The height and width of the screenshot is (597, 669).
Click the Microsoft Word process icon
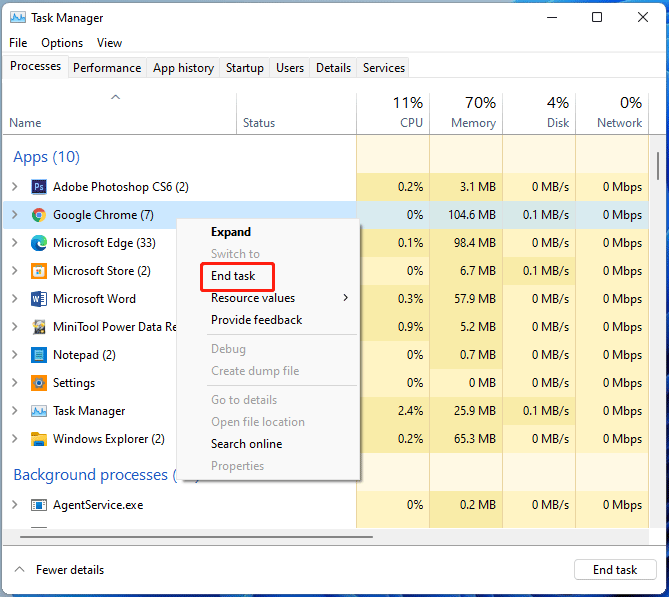39,299
